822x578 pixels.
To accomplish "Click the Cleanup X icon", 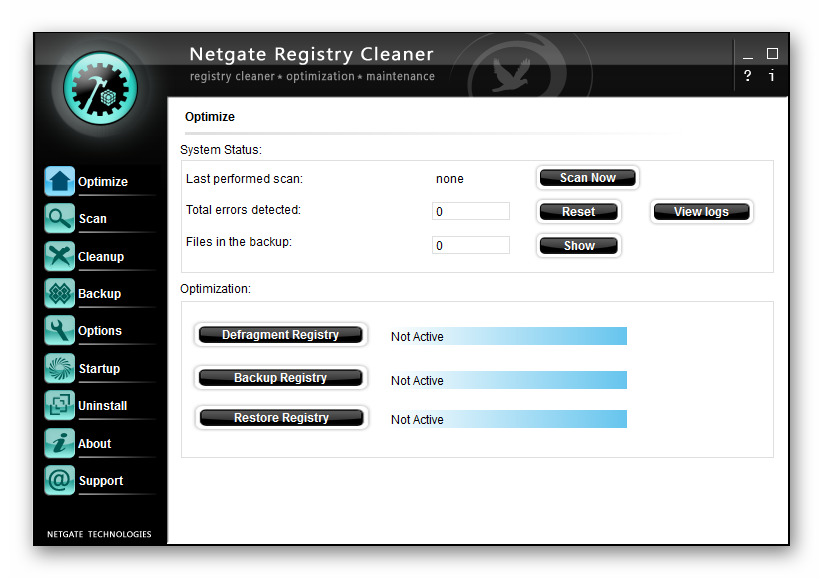I will pyautogui.click(x=59, y=256).
